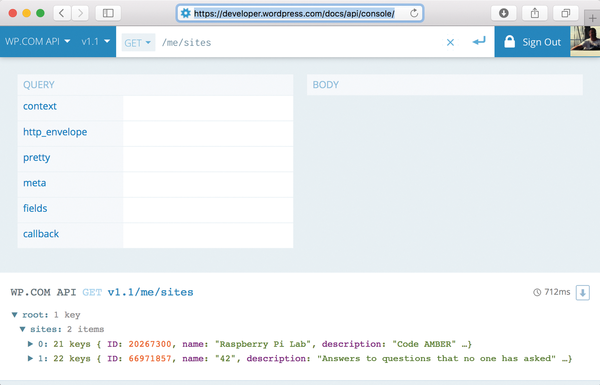Click the user avatar photo
600x385 pixels.
coord(585,41)
